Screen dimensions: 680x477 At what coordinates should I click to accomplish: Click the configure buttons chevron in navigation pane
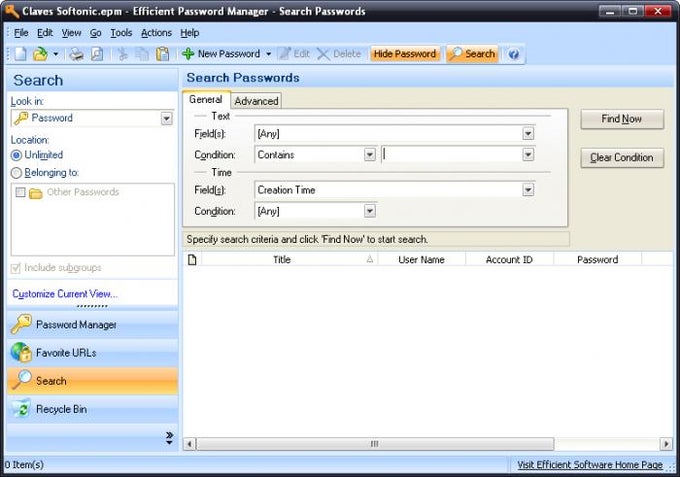tap(169, 438)
